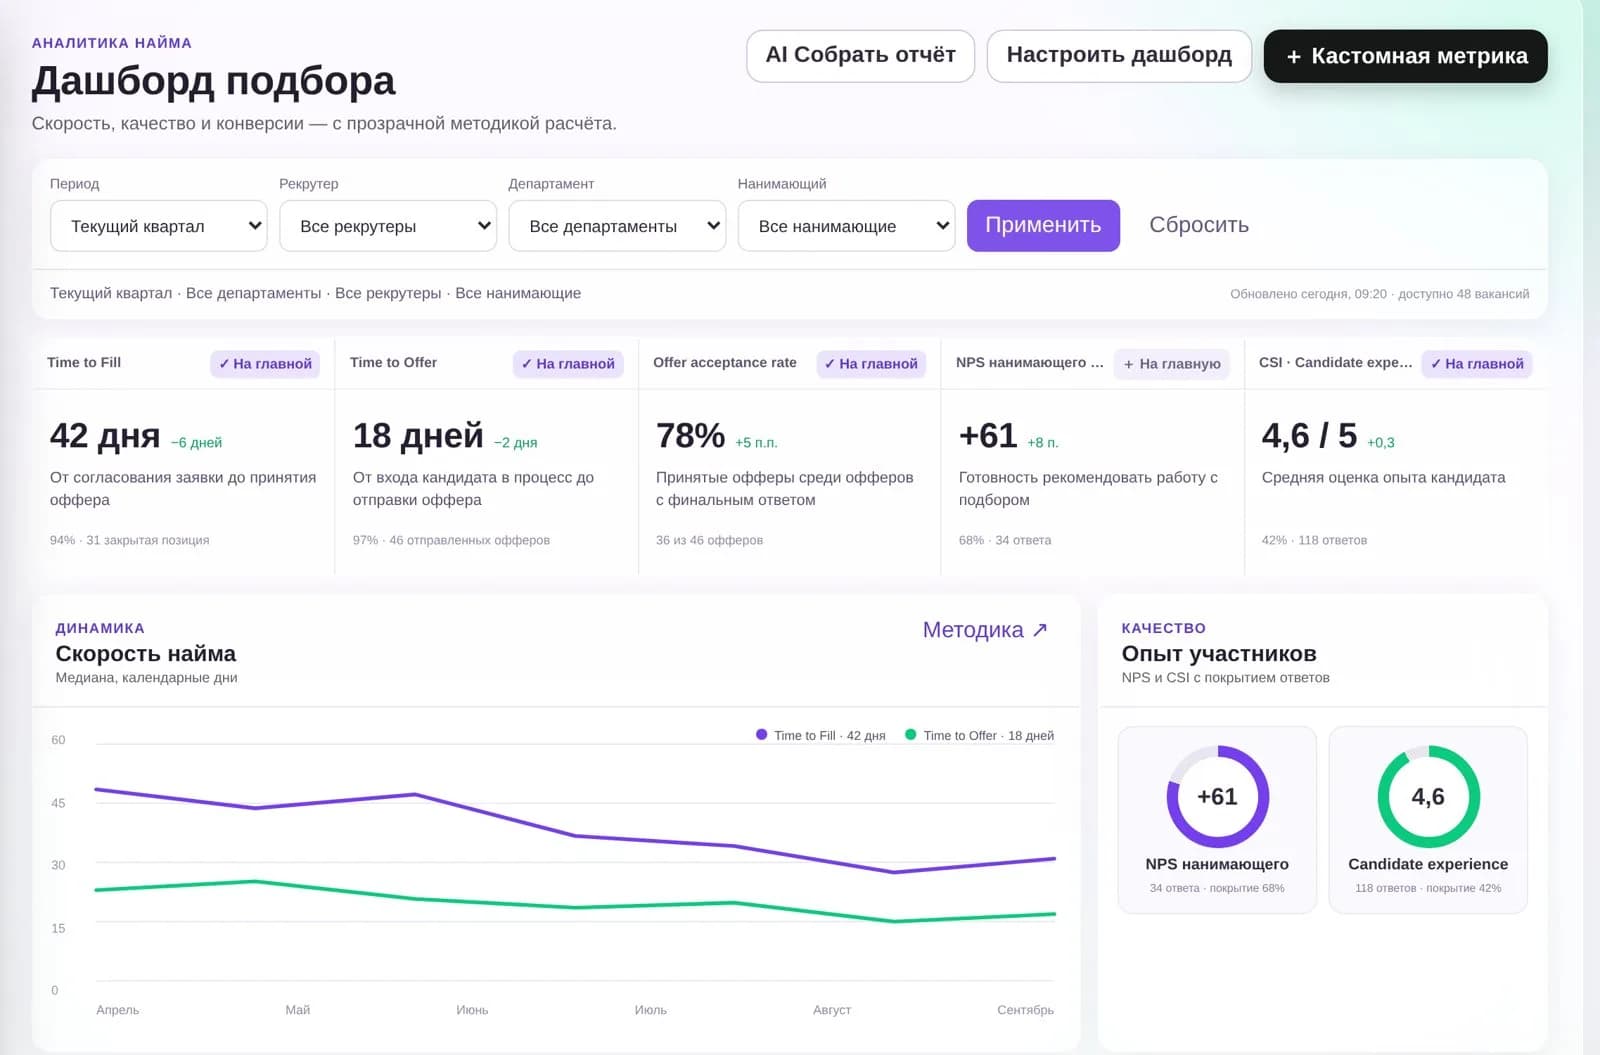Image resolution: width=1600 pixels, height=1055 pixels.
Task: Toggle На главной for Time to Offer
Action: (x=568, y=364)
